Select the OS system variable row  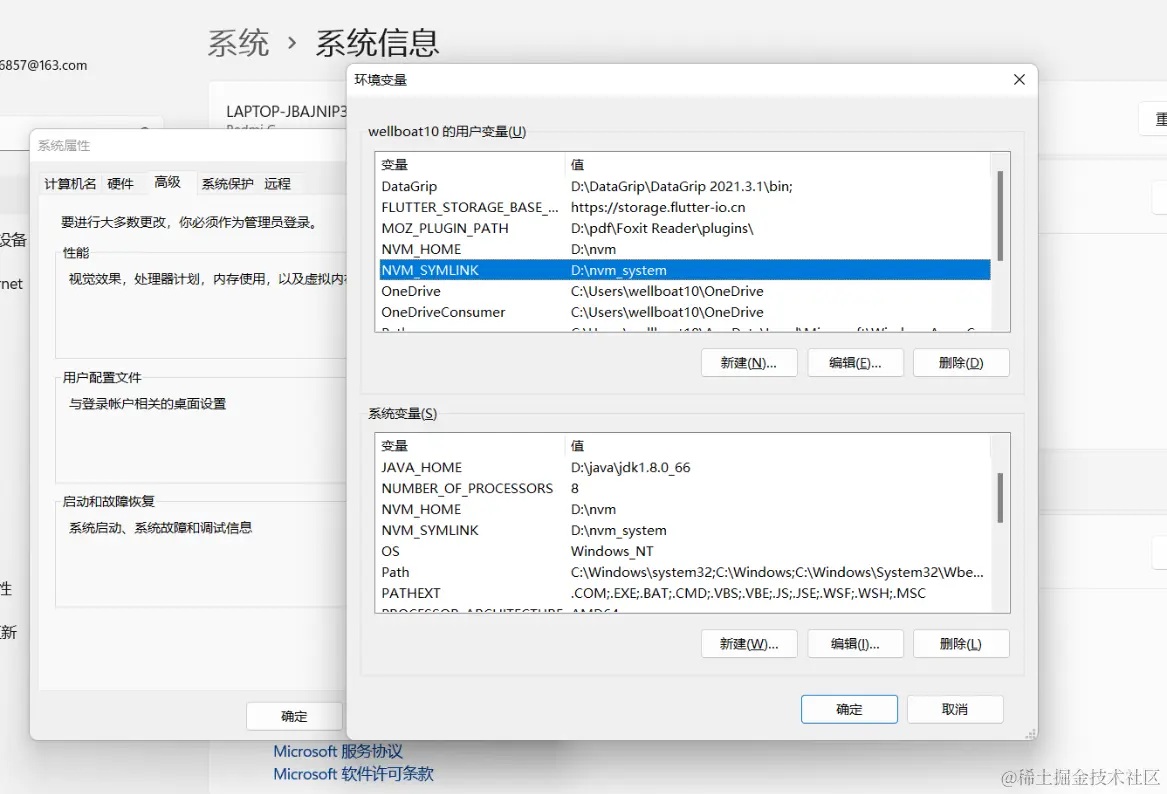tap(683, 551)
